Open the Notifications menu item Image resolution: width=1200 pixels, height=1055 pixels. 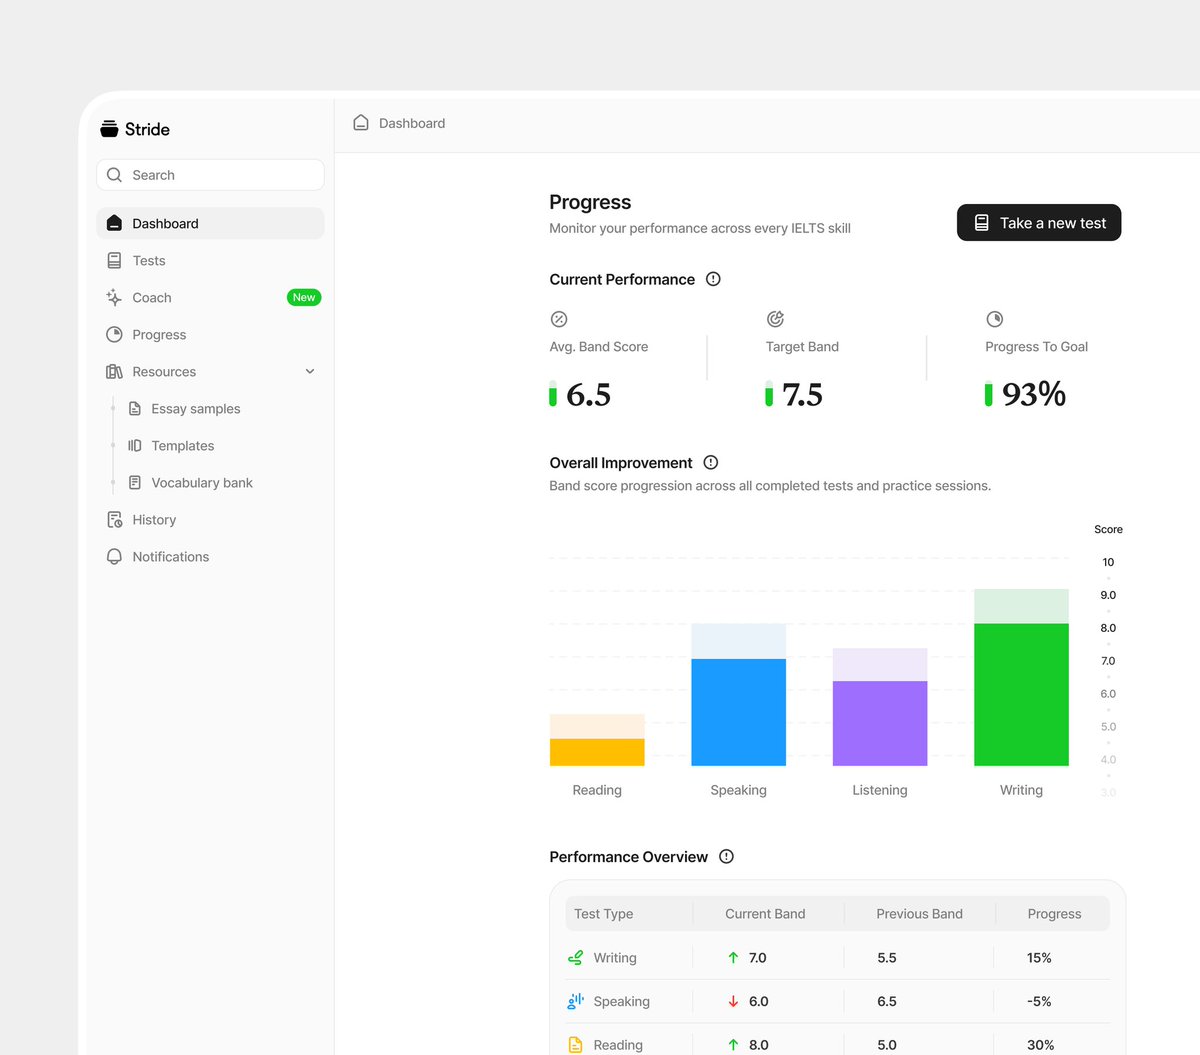pos(210,557)
